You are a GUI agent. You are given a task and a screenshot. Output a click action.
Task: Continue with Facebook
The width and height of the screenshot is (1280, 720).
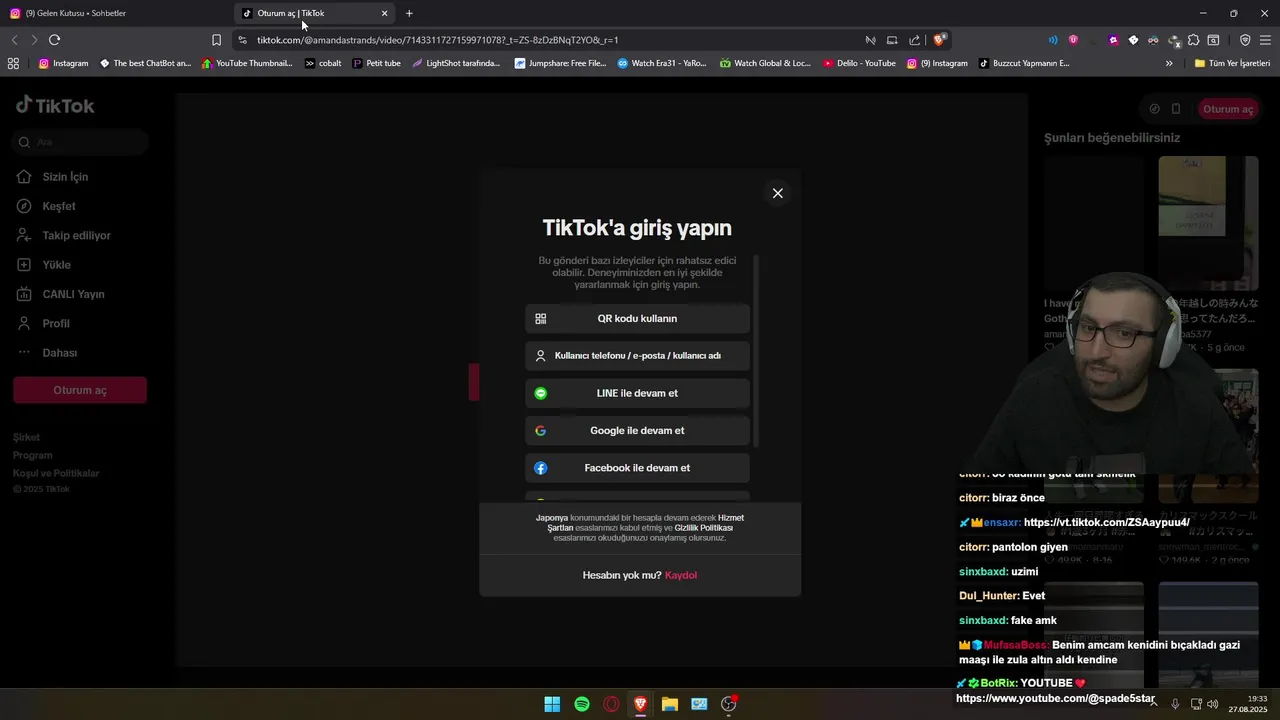[637, 468]
